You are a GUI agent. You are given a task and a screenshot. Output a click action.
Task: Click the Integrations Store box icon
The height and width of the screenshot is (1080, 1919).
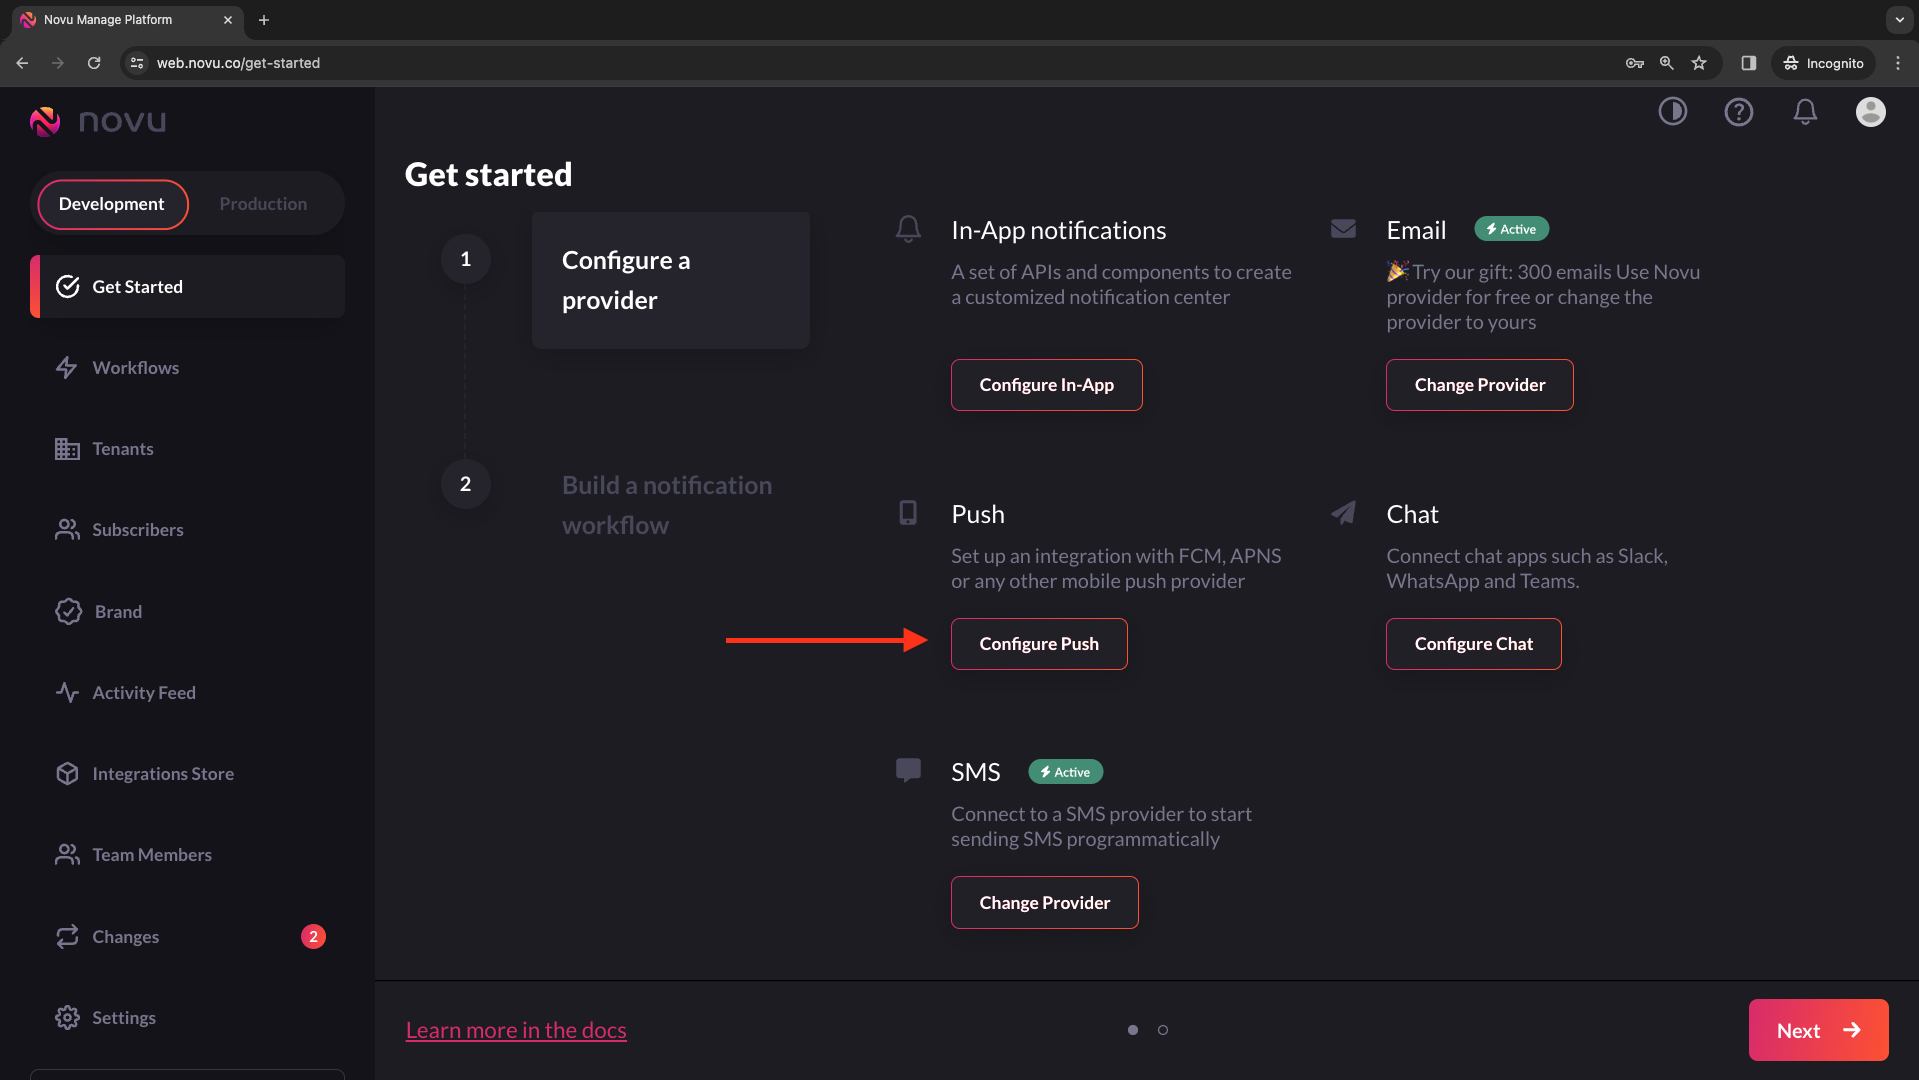click(67, 774)
